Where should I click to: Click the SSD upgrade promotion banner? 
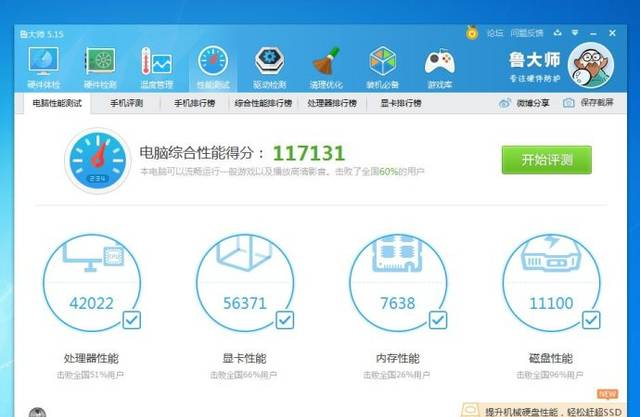pos(543,410)
